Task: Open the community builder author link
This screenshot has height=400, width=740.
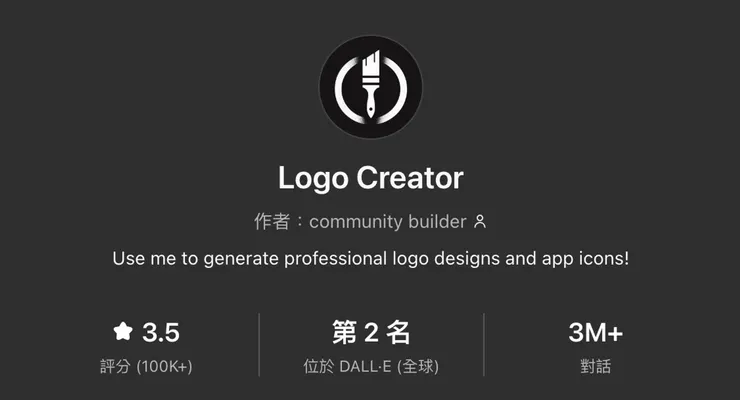Action: tap(388, 222)
